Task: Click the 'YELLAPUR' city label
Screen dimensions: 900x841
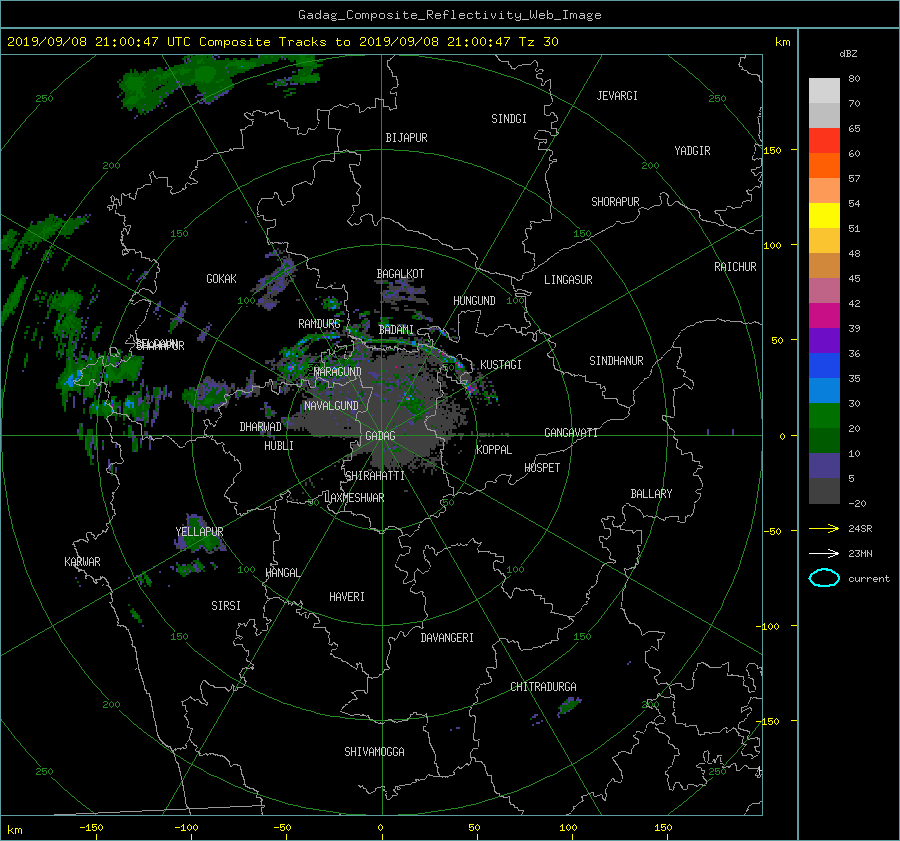Action: coord(199,532)
